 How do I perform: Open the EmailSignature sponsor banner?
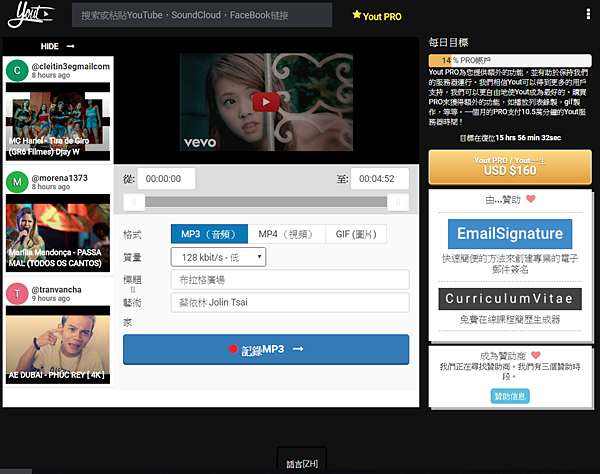[x=510, y=234]
